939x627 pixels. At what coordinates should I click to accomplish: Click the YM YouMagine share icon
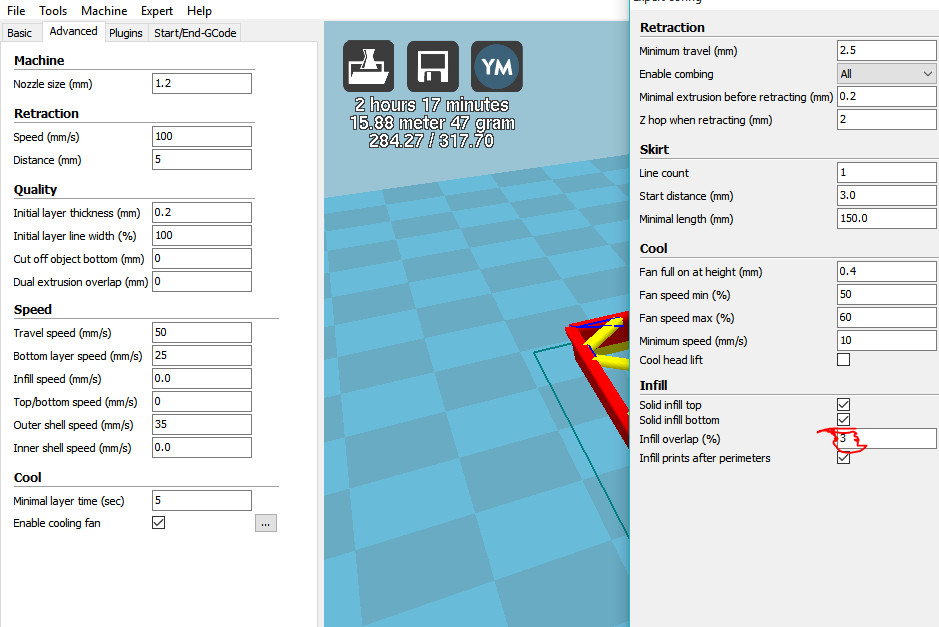click(x=497, y=66)
